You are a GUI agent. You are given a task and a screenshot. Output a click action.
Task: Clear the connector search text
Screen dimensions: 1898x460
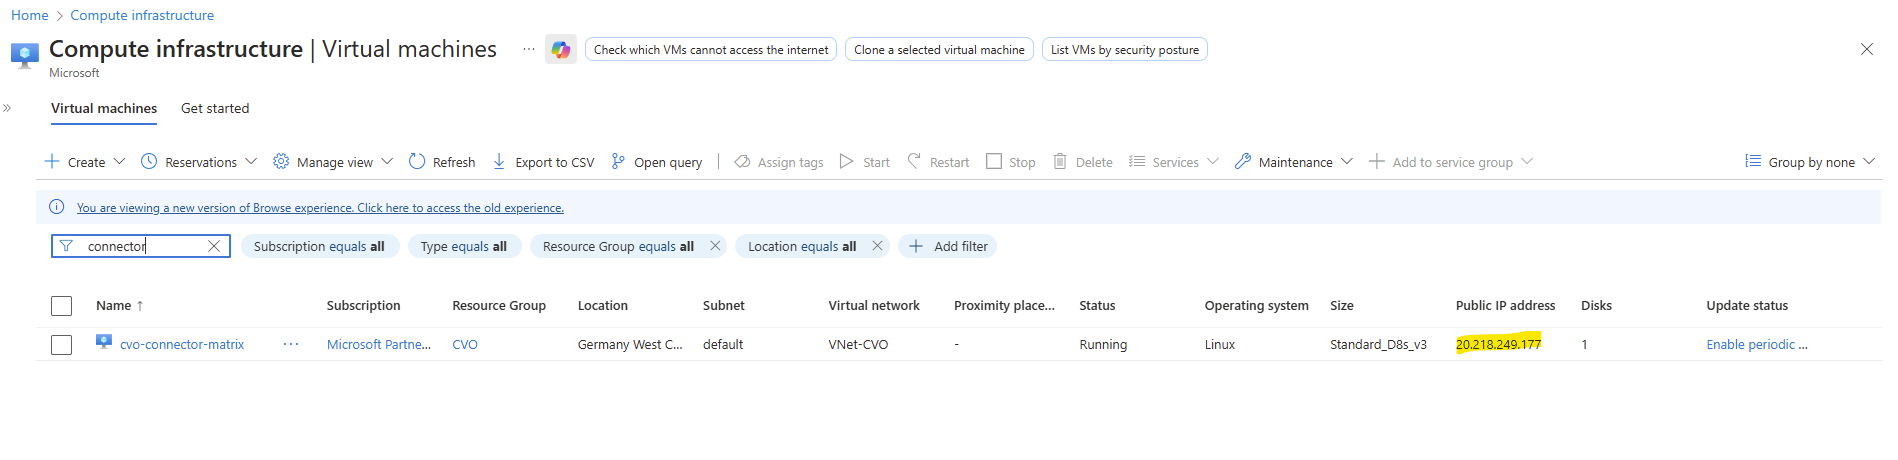coord(214,246)
